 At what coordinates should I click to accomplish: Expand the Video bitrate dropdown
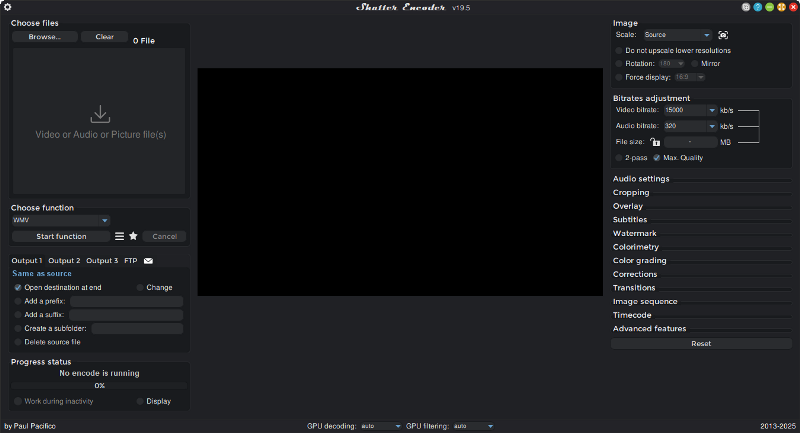(712, 110)
